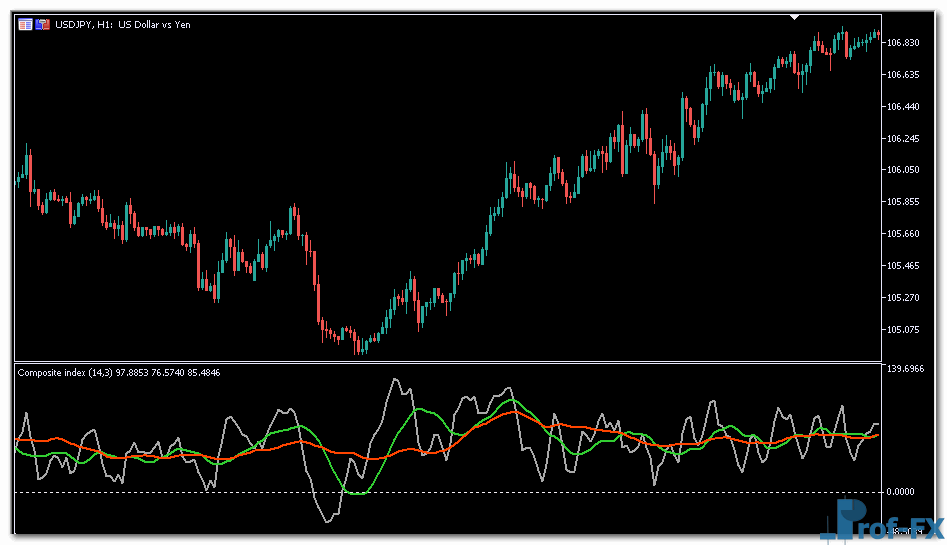Click the One-Click Trading panel icon
This screenshot has width=947, height=545.
point(43,24)
